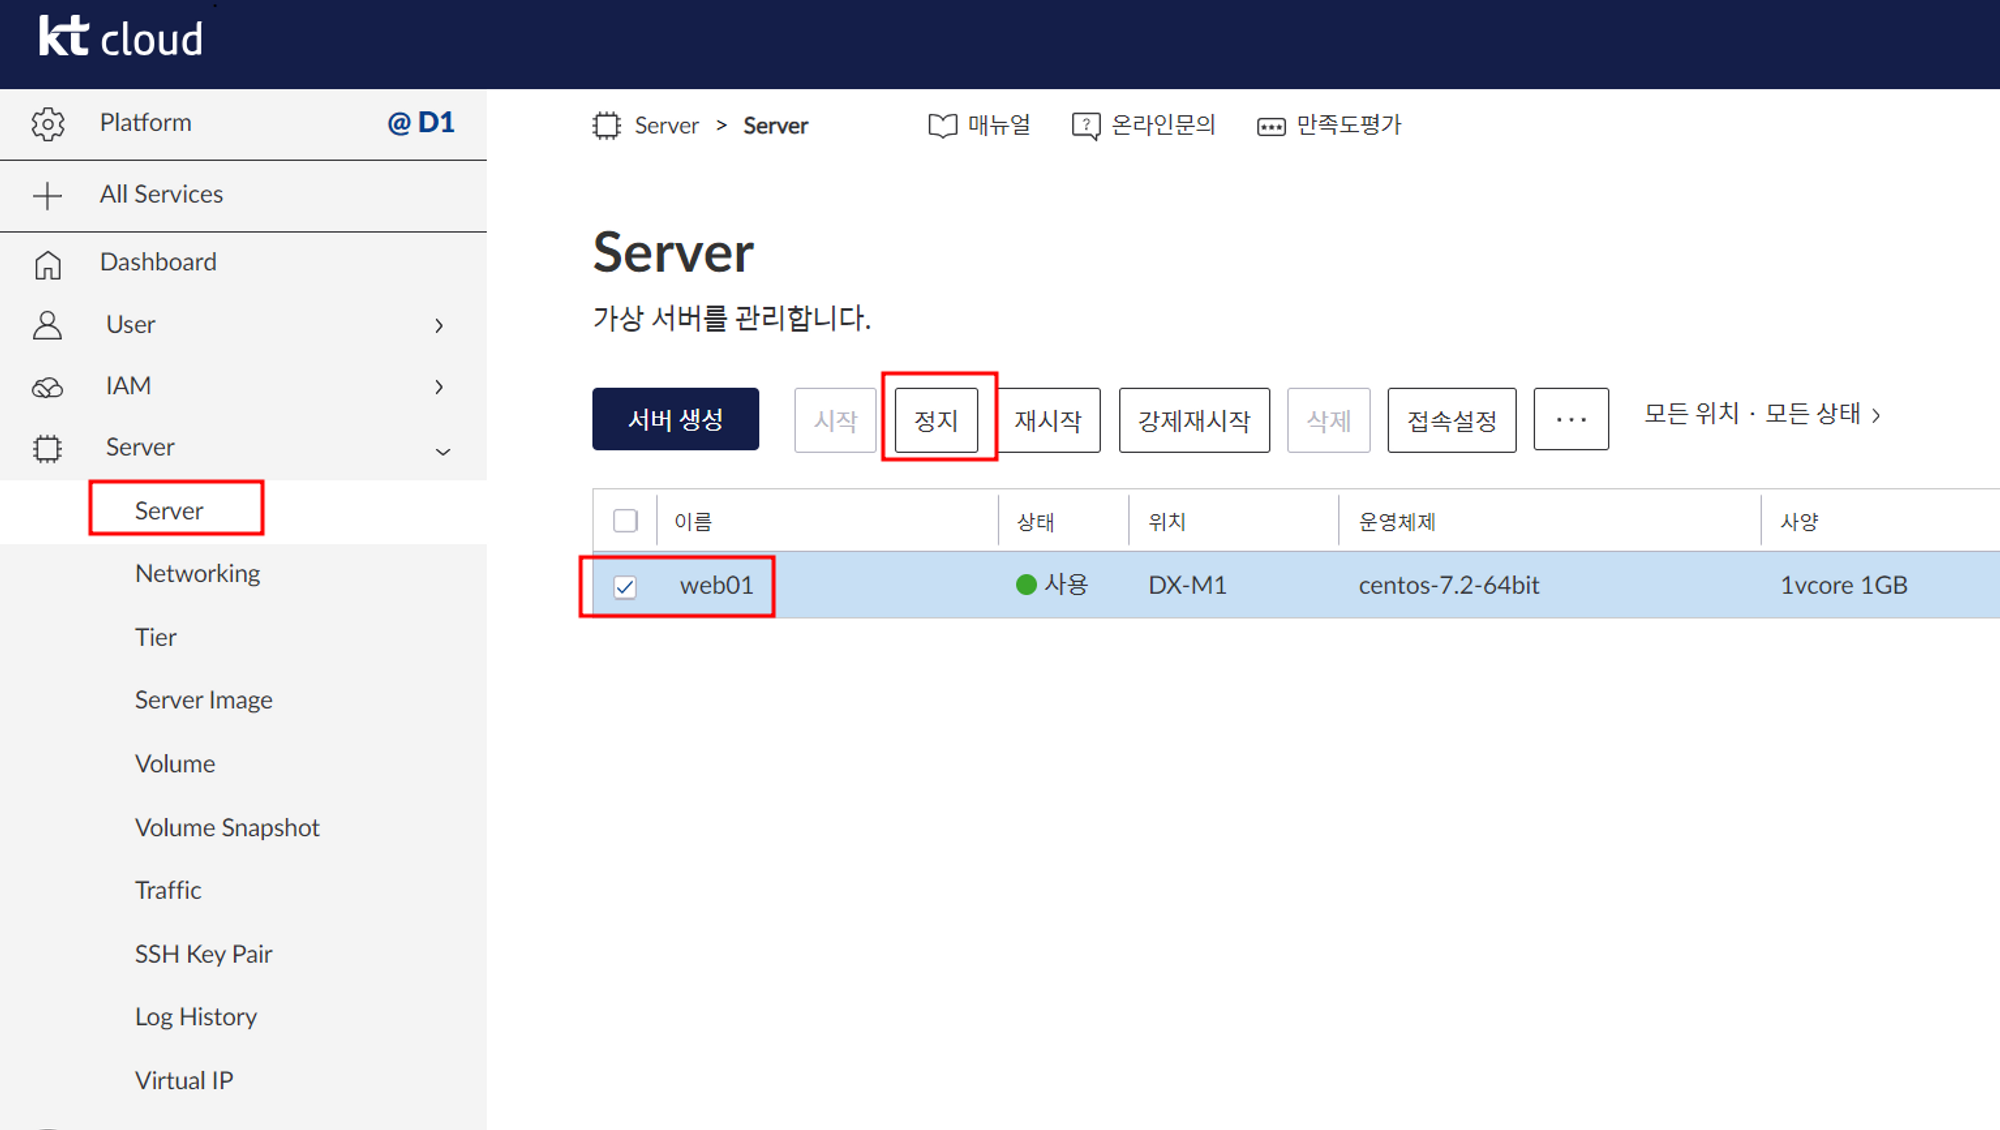Open location and status filter dropdown

1762,414
